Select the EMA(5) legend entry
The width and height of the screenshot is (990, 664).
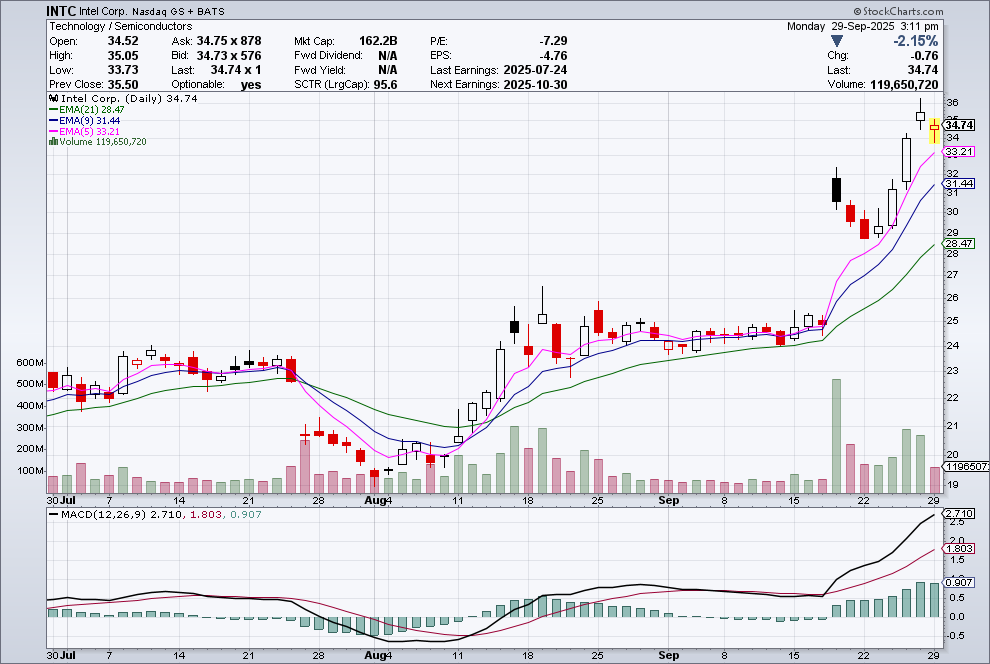[88, 131]
